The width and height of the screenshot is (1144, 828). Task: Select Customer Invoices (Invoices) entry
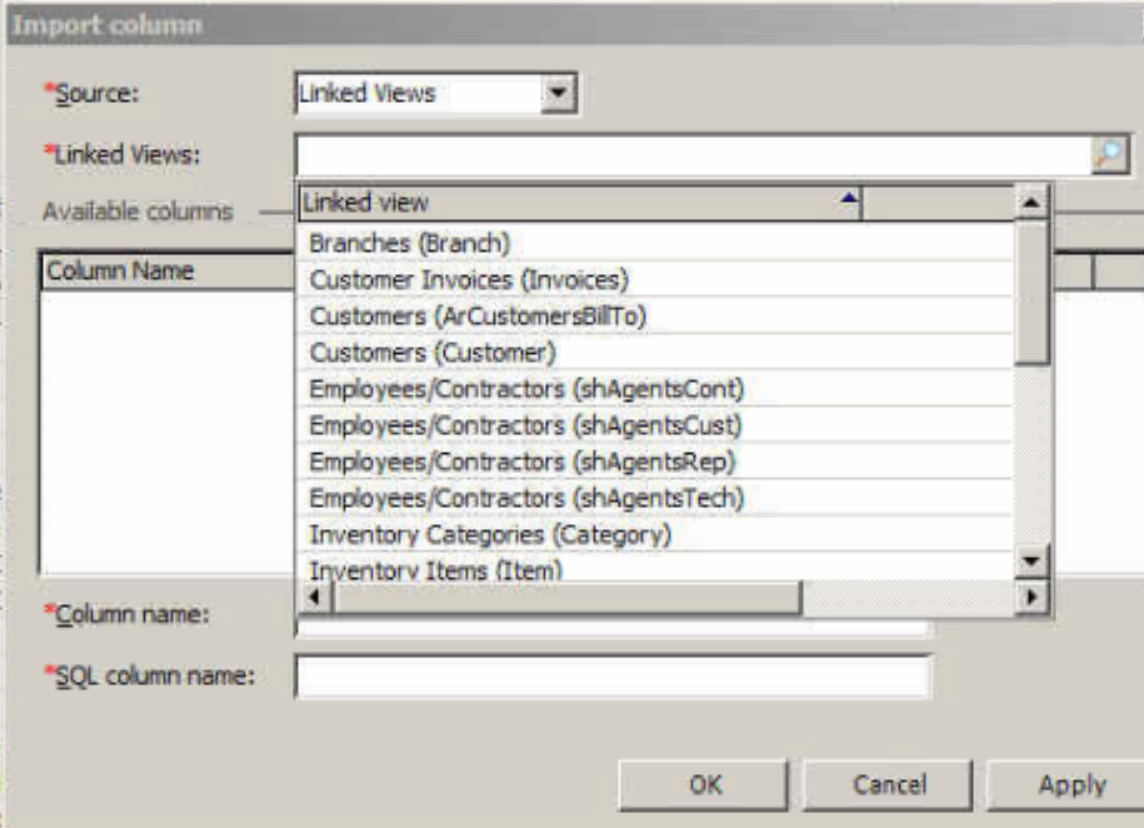[655, 279]
